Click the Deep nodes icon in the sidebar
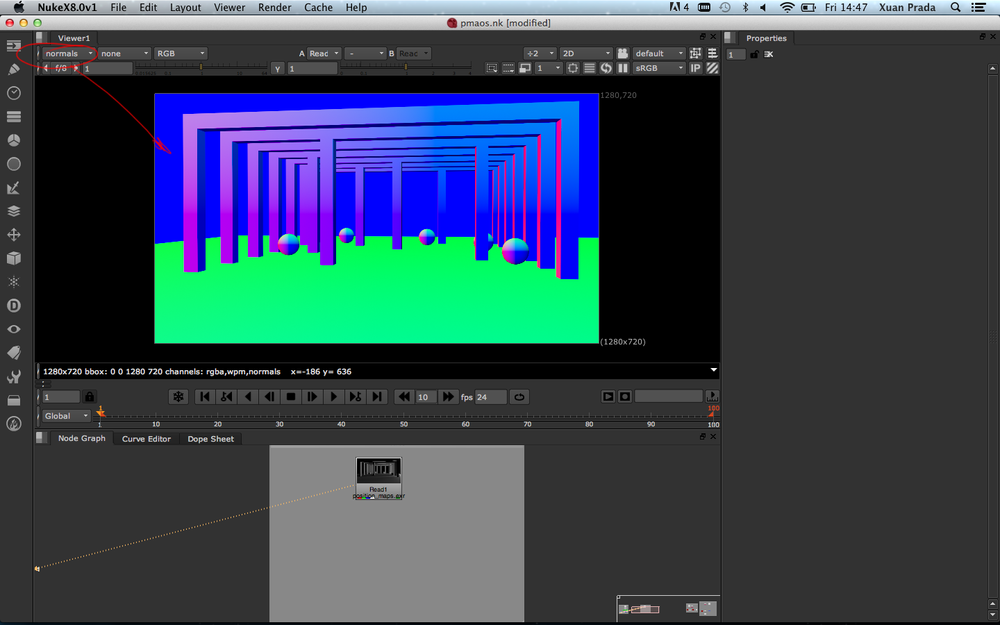 [x=14, y=305]
